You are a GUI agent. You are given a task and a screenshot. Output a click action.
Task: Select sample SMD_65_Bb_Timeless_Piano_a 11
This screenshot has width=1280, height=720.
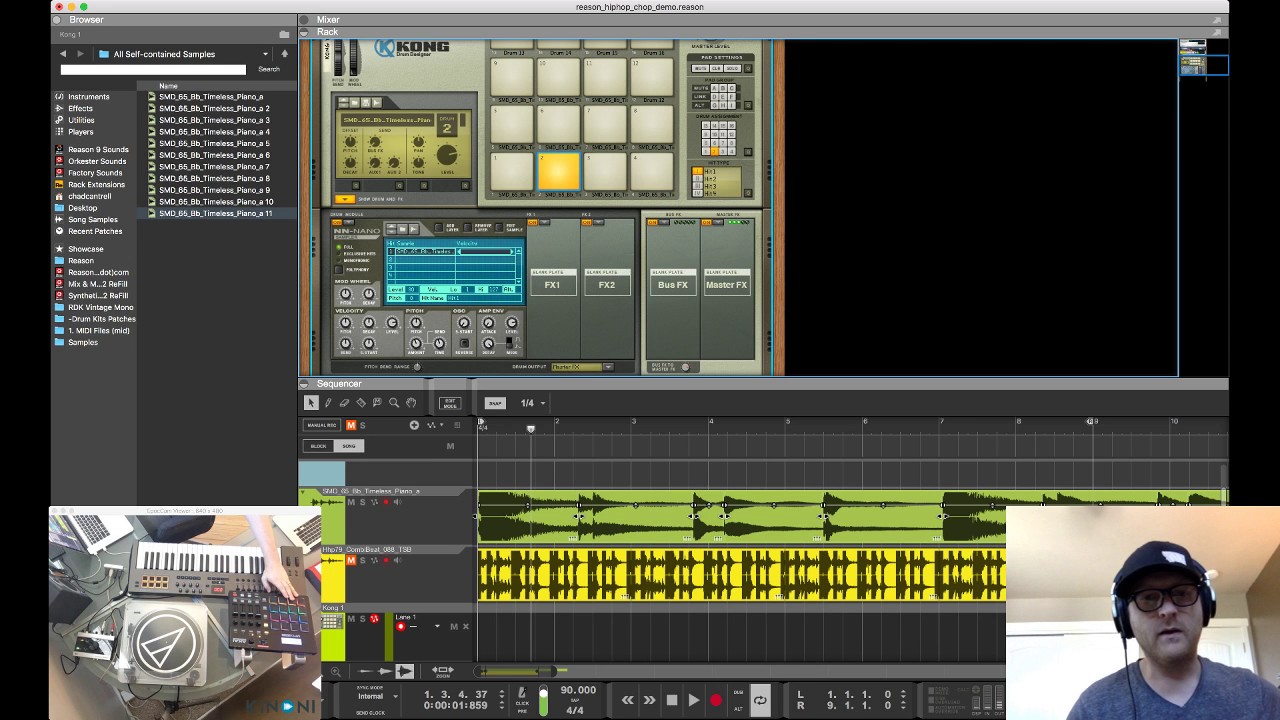click(x=215, y=213)
